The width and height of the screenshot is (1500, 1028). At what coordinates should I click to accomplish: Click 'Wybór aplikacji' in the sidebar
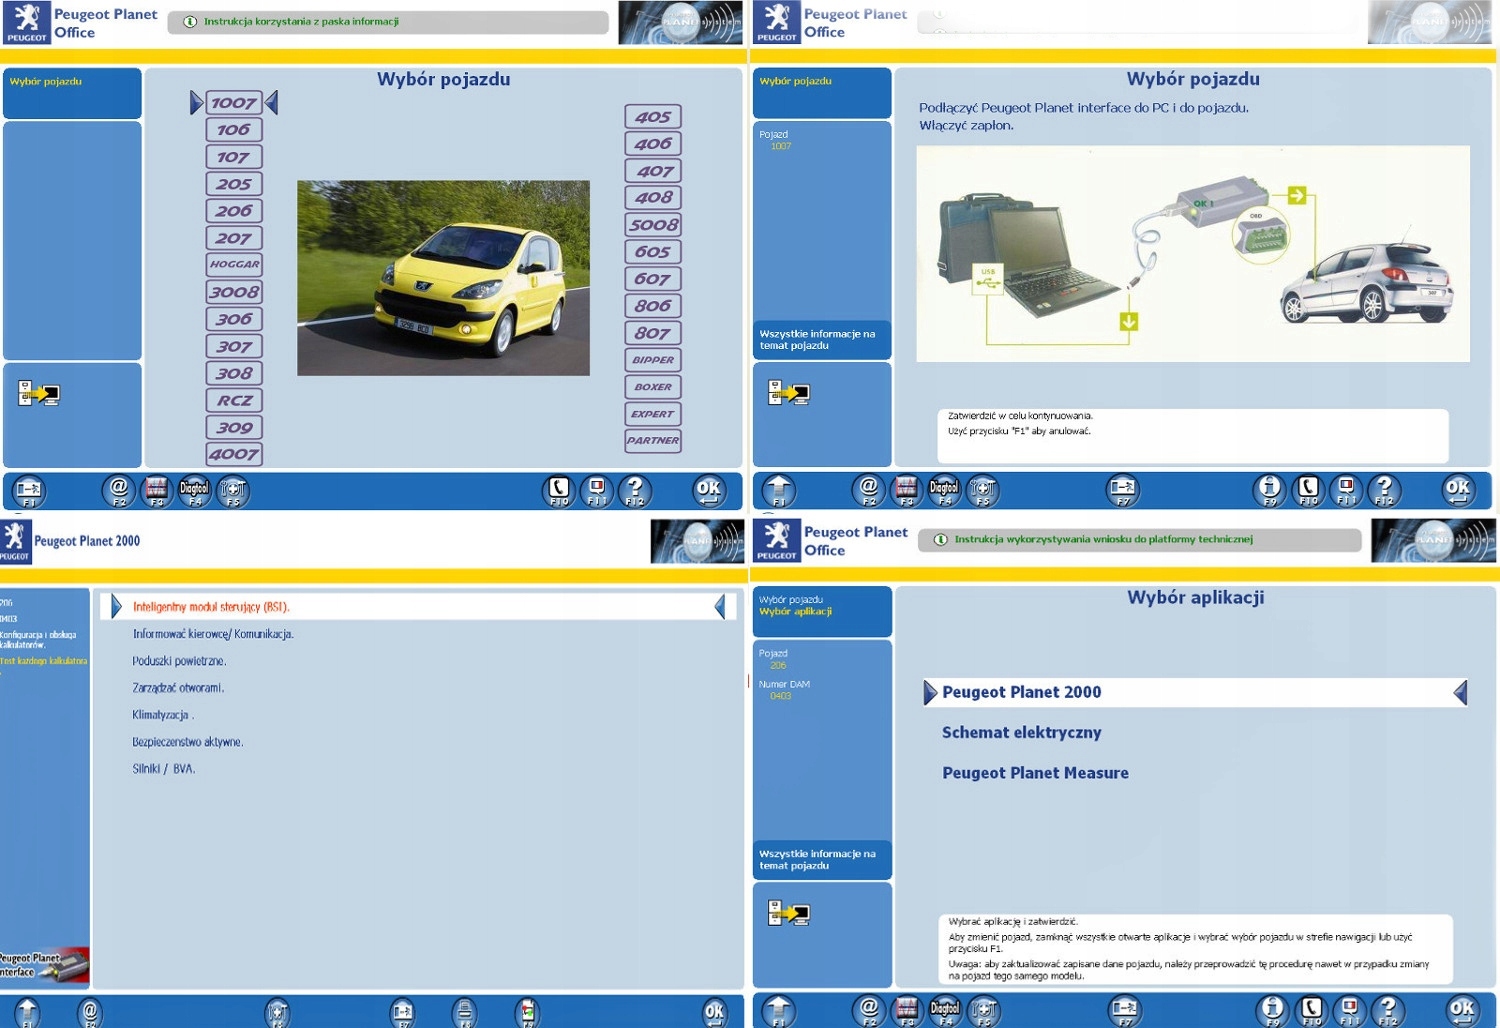click(x=795, y=611)
